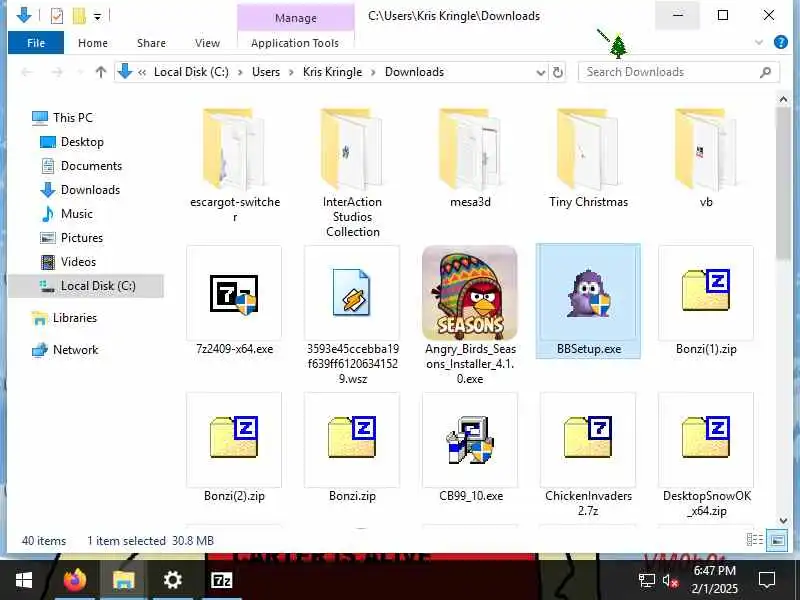Click the Manage contextual tab header

click(x=296, y=18)
